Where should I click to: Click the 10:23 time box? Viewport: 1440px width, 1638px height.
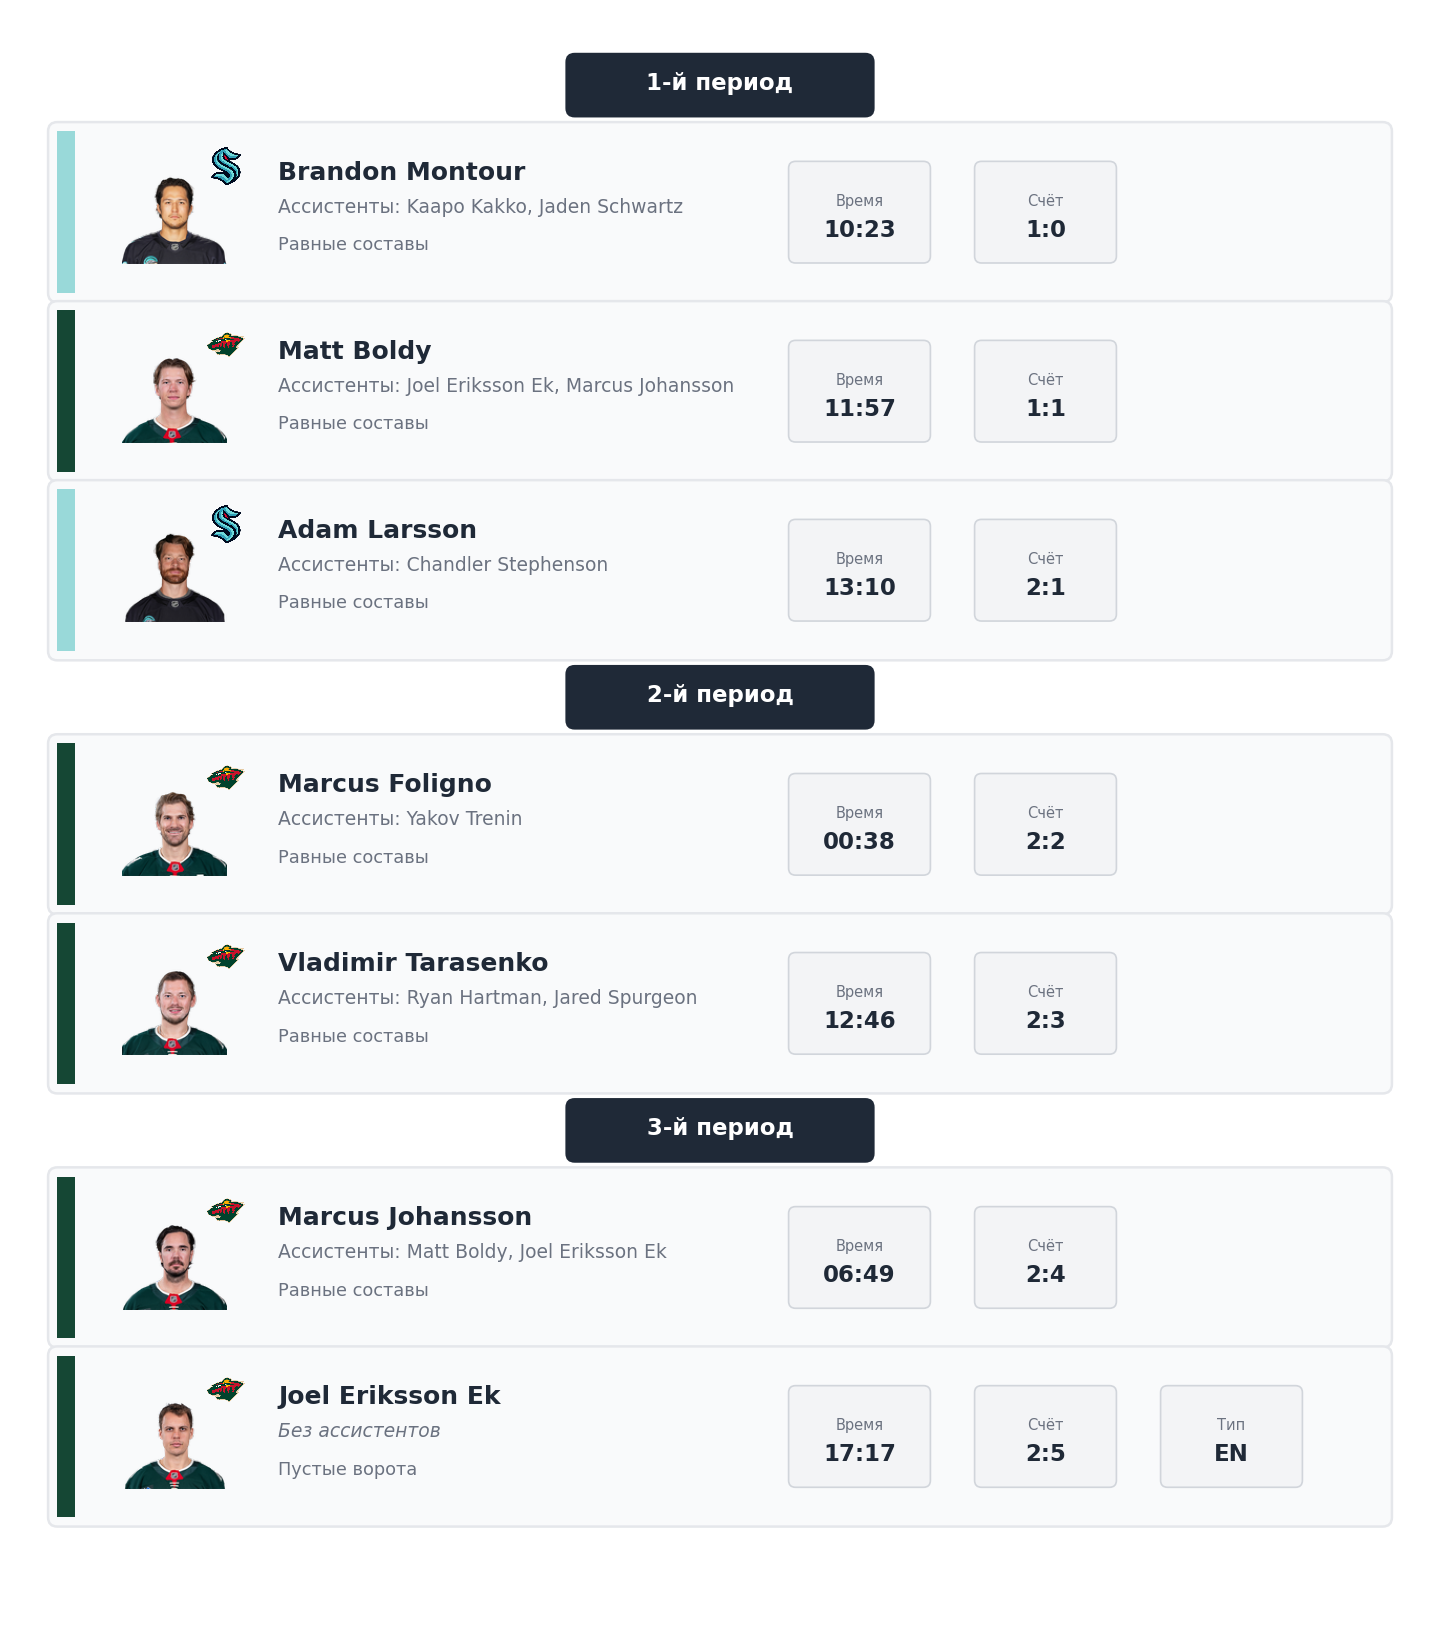coord(859,212)
